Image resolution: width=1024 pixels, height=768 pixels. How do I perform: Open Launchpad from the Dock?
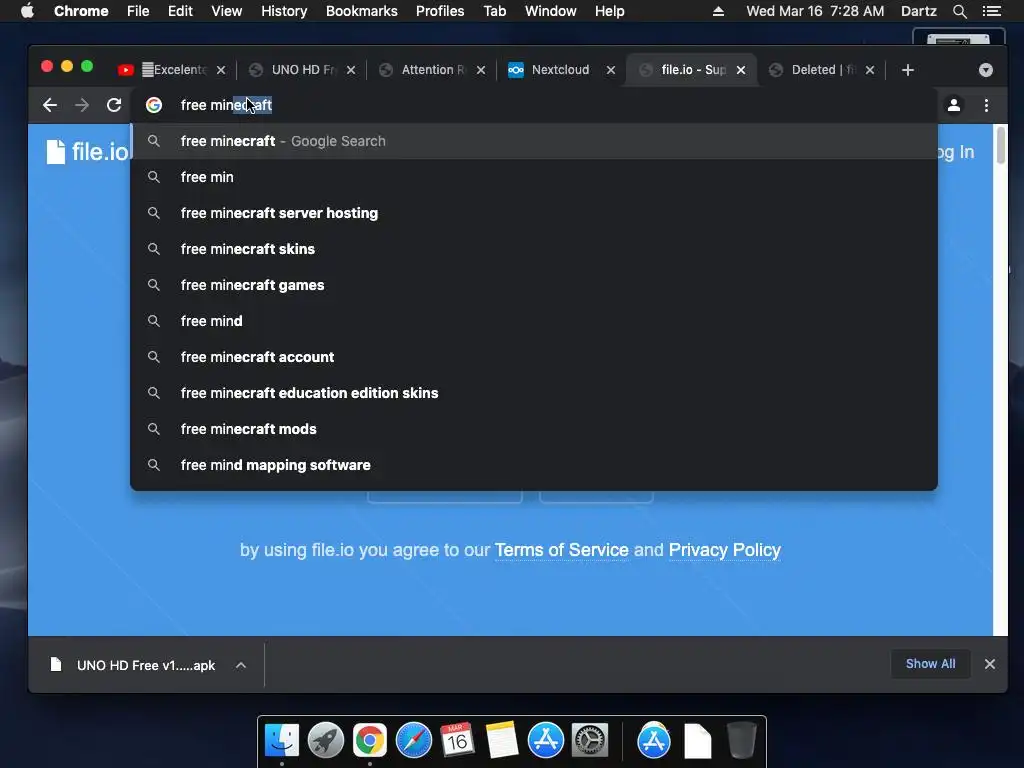pos(325,740)
